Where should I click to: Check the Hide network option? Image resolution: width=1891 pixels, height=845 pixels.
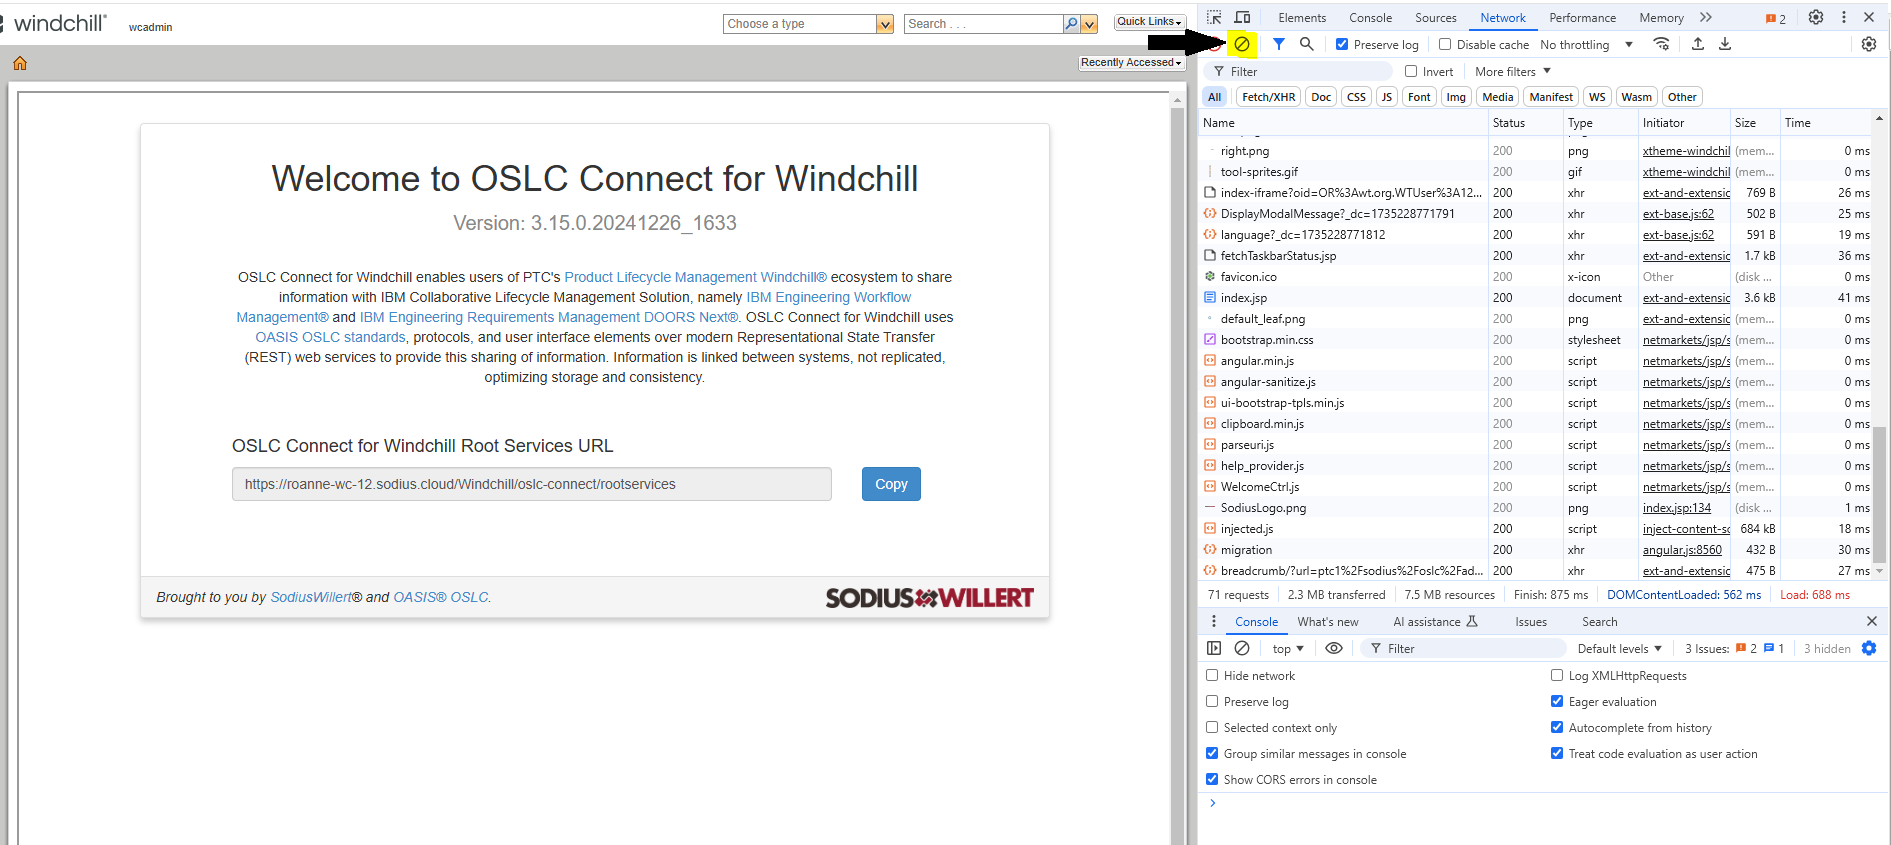pyautogui.click(x=1212, y=675)
